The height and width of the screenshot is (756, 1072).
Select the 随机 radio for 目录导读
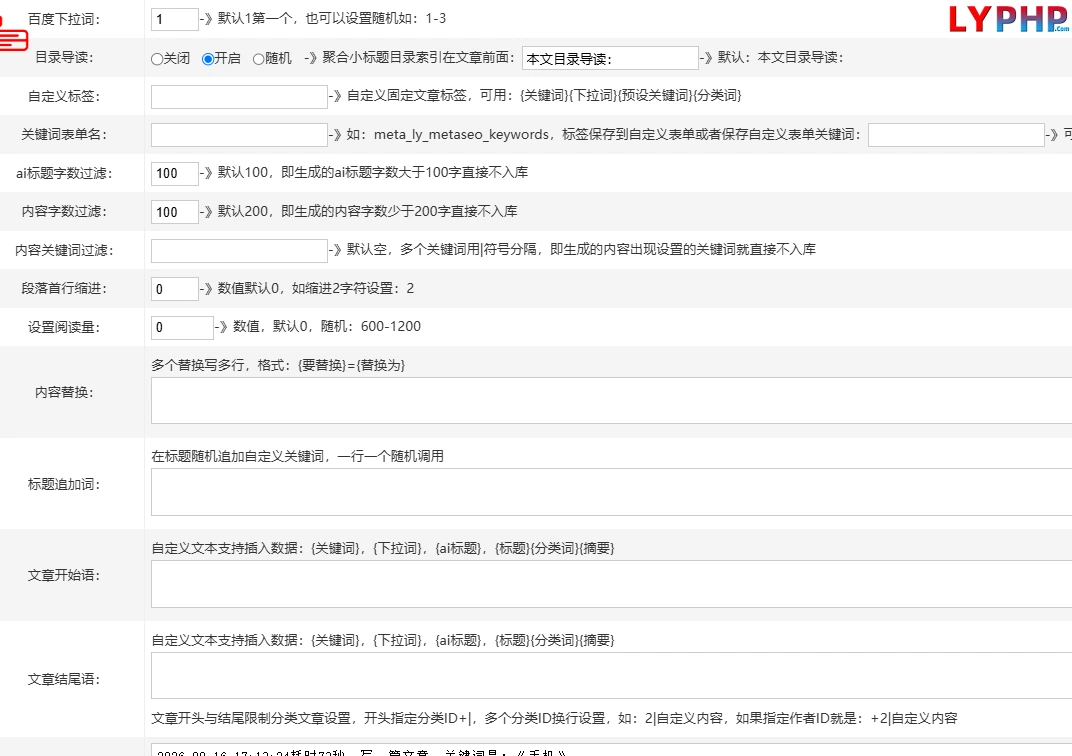pyautogui.click(x=258, y=59)
